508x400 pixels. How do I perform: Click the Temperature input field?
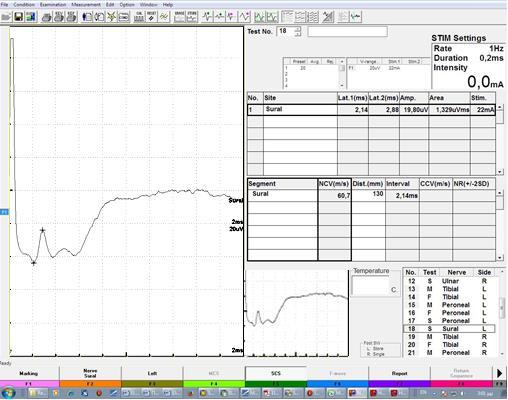370,286
